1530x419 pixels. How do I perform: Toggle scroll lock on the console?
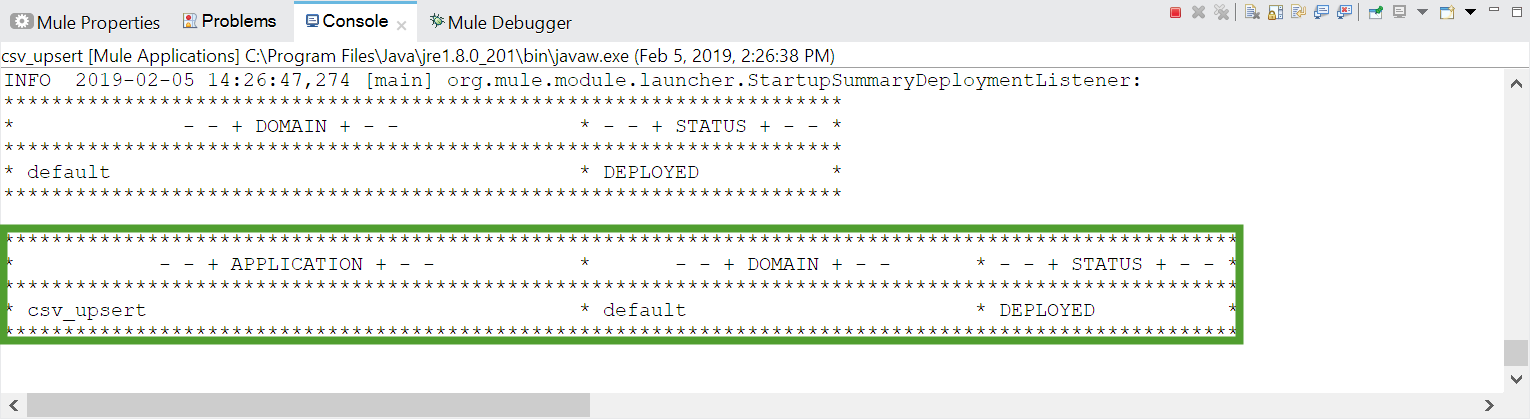(1275, 12)
